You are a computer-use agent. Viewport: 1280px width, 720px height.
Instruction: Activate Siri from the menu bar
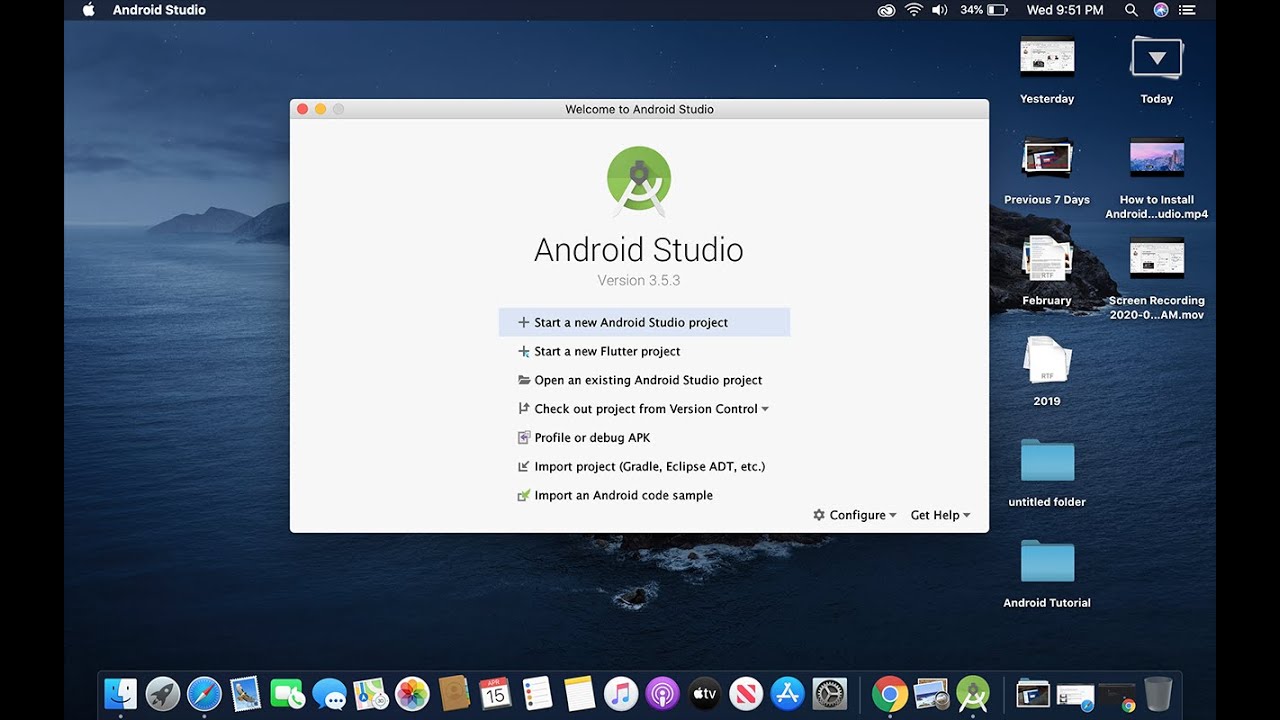tap(1160, 10)
